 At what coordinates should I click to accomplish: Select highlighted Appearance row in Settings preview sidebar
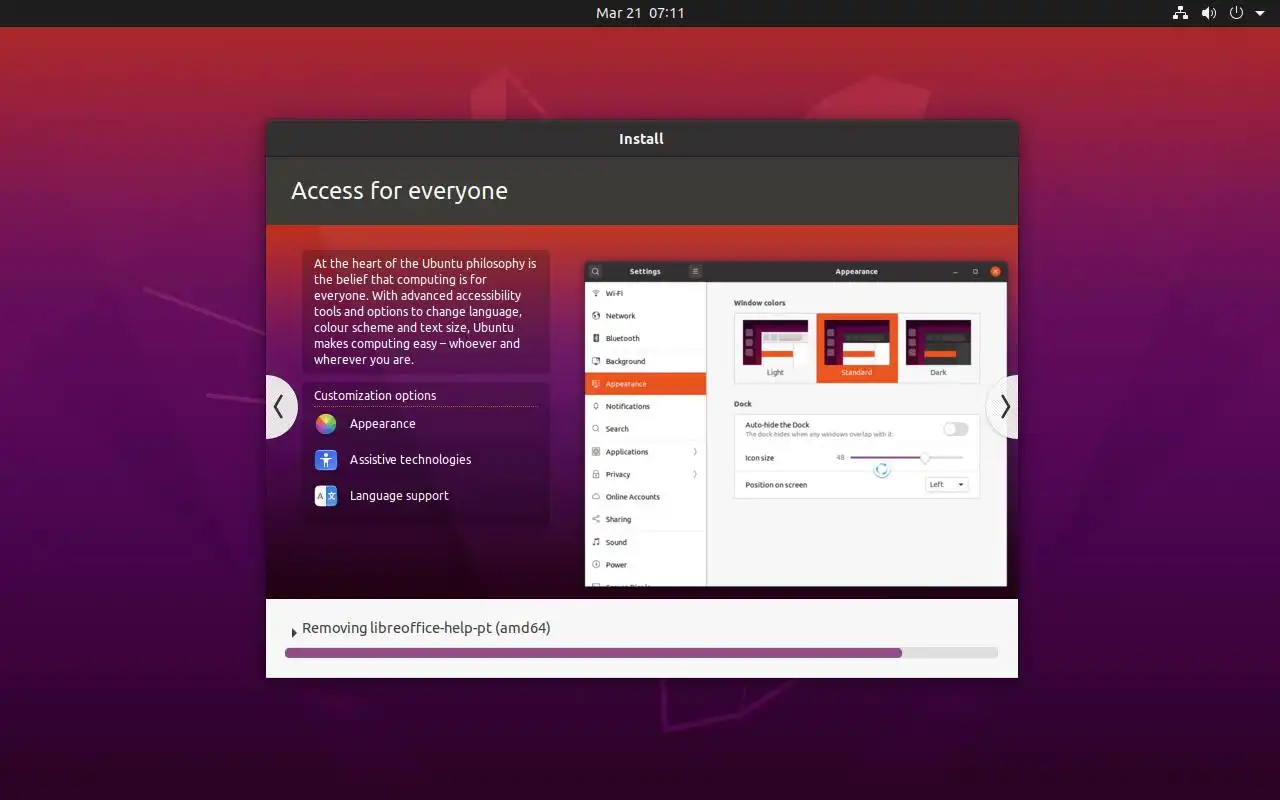pos(645,384)
